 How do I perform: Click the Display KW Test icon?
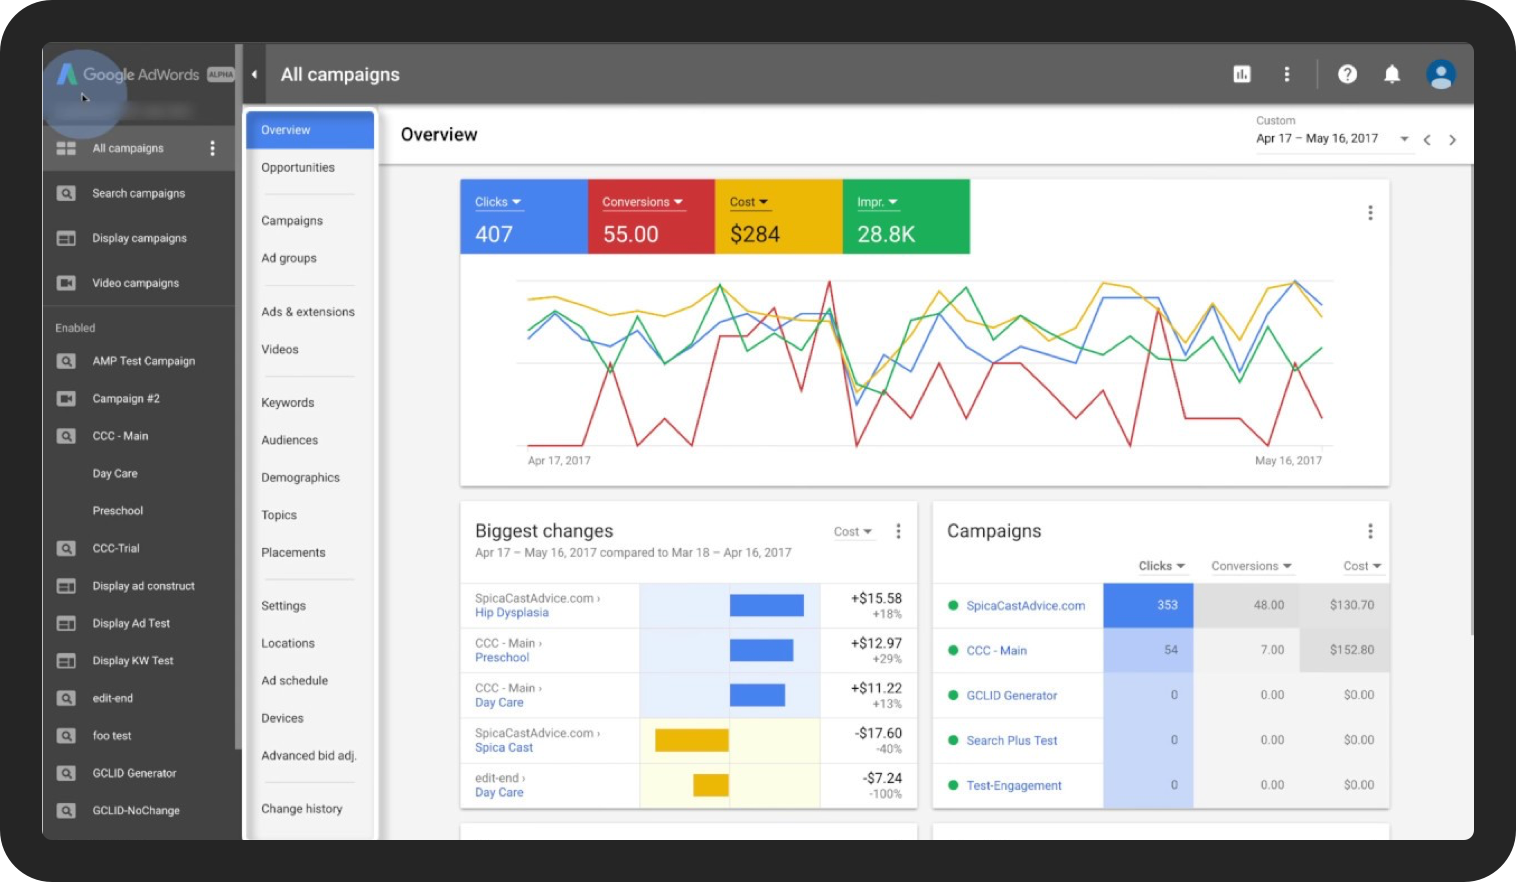click(66, 661)
